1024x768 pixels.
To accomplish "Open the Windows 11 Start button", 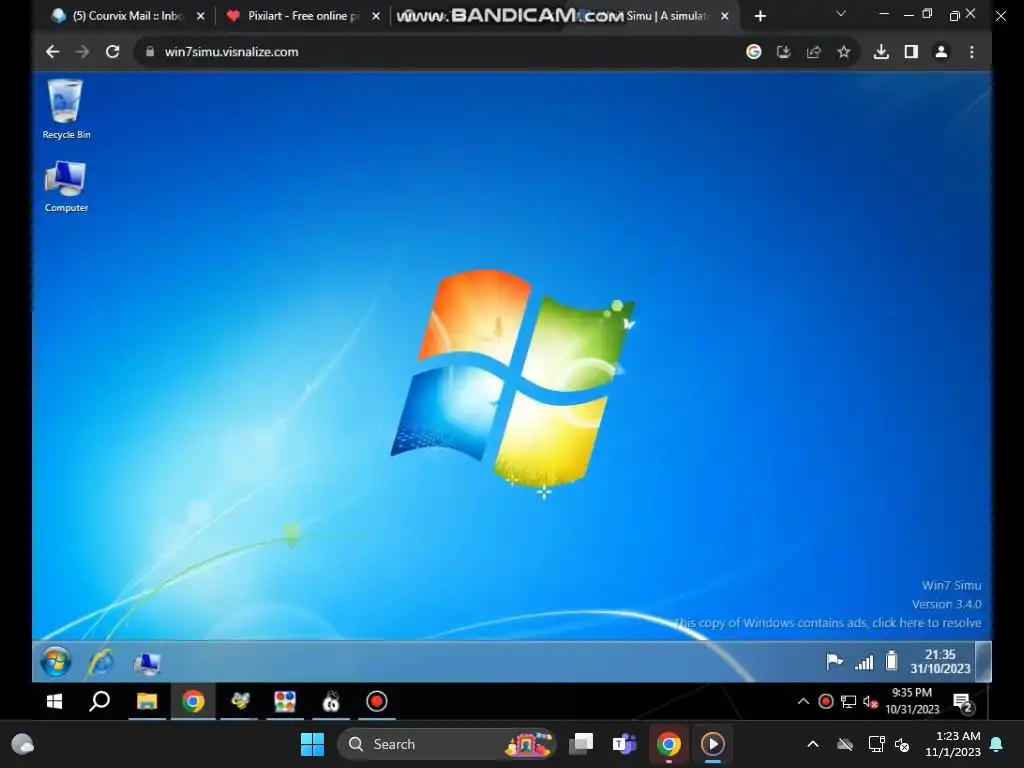I will tap(312, 744).
